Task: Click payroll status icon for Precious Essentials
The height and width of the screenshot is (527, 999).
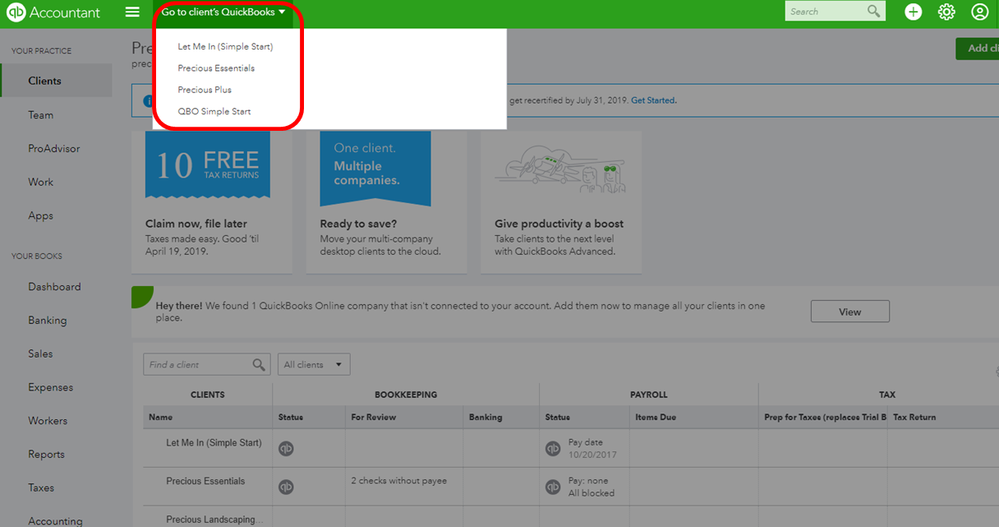Action: [x=552, y=487]
